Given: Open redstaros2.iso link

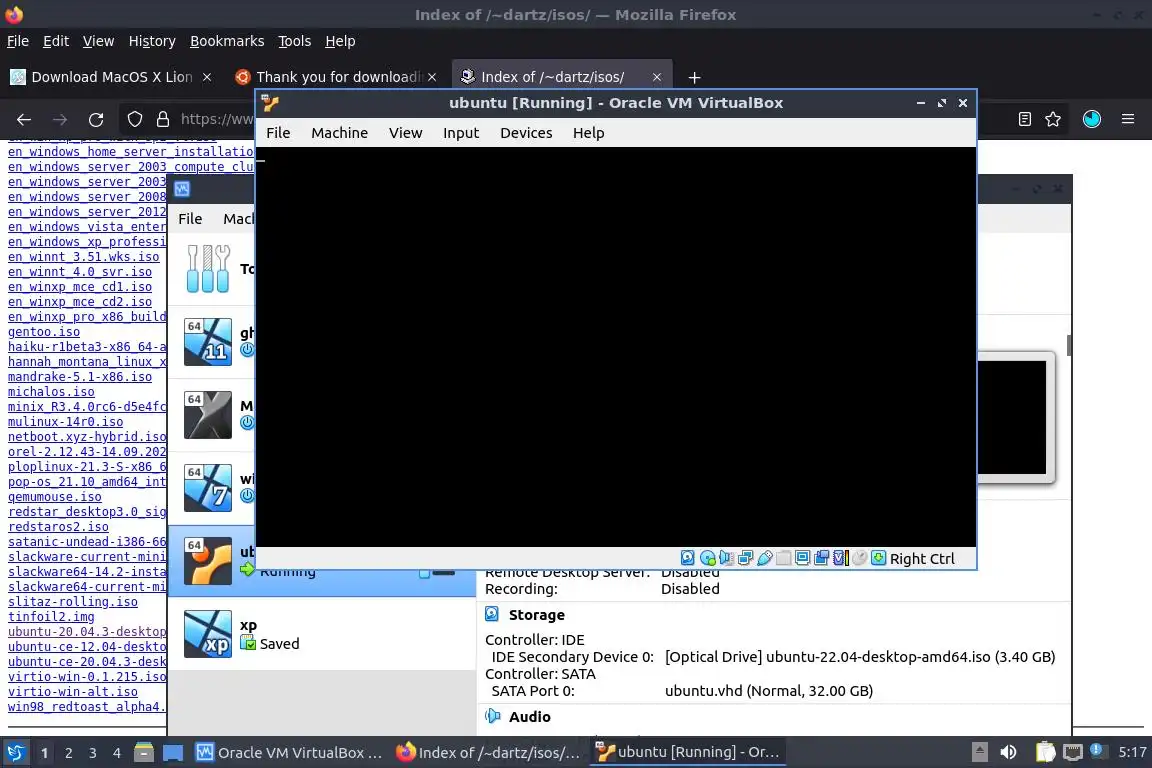Looking at the screenshot, I should coord(58,527).
